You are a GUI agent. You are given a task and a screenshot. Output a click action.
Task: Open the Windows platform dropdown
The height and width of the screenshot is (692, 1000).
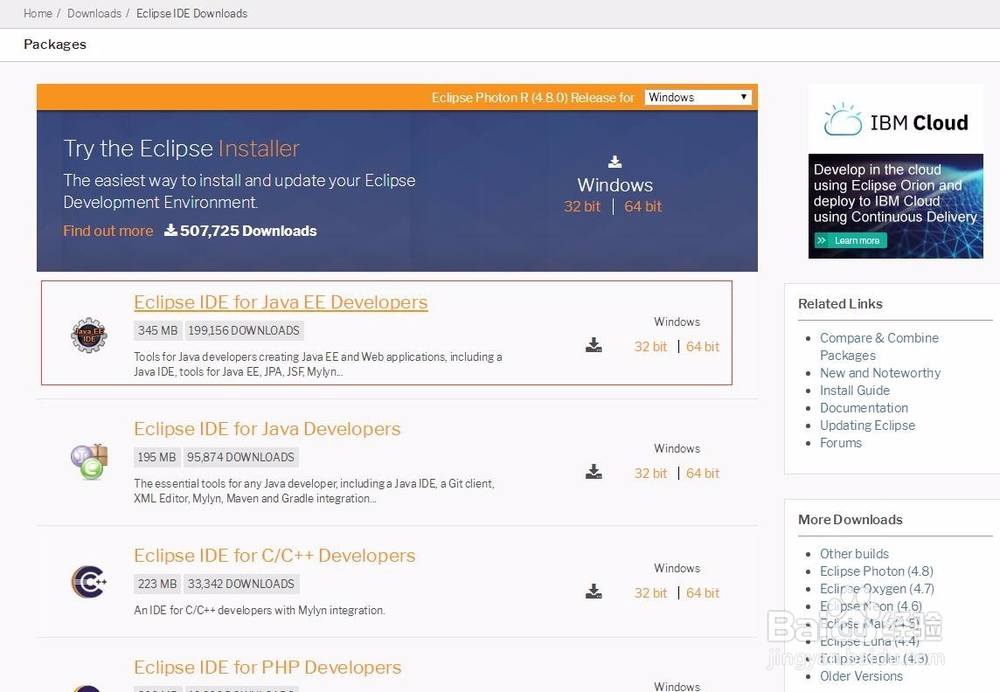click(x=698, y=97)
